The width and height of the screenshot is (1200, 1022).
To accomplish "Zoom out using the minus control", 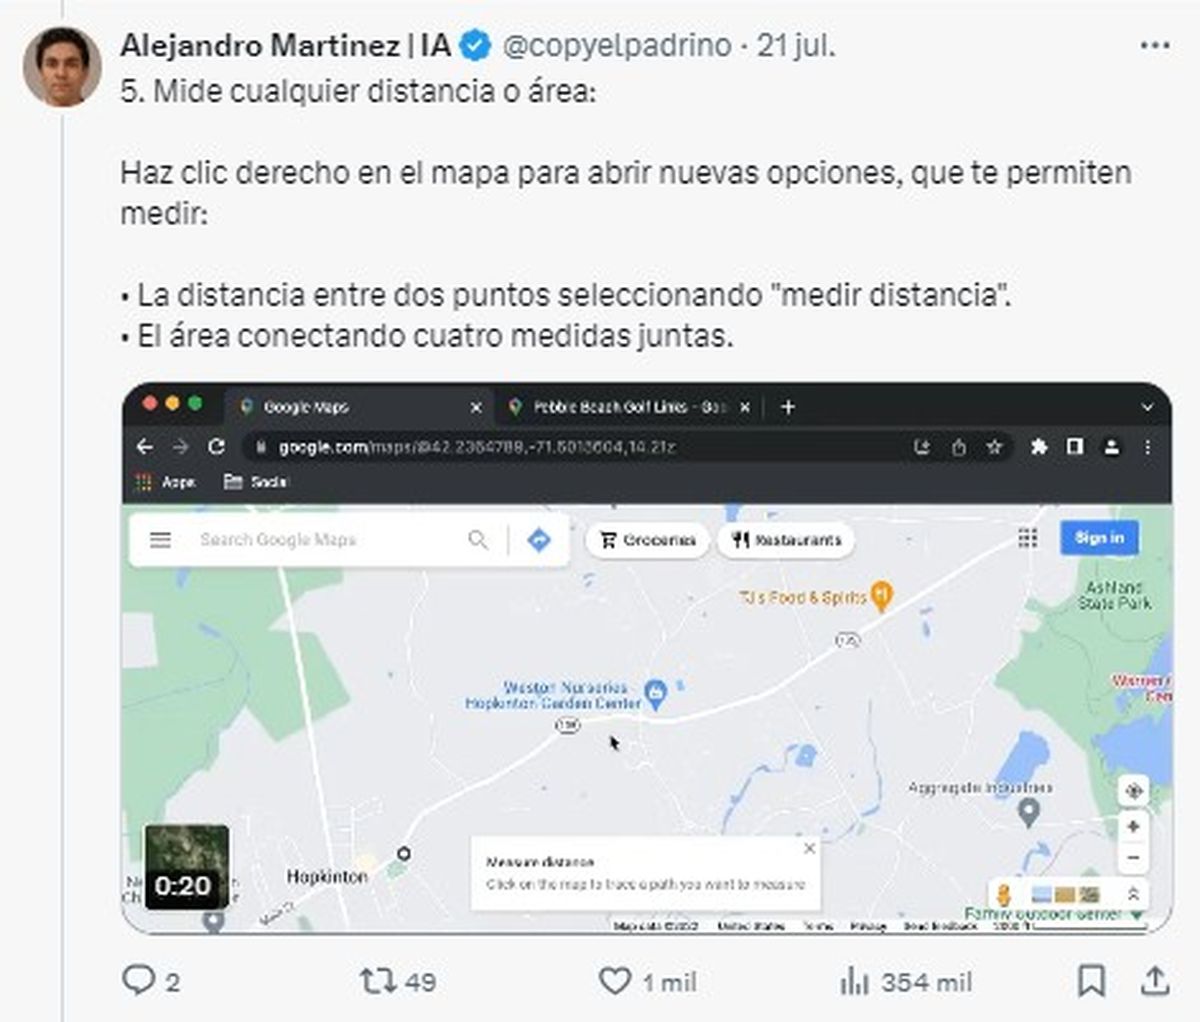I will [x=1135, y=857].
